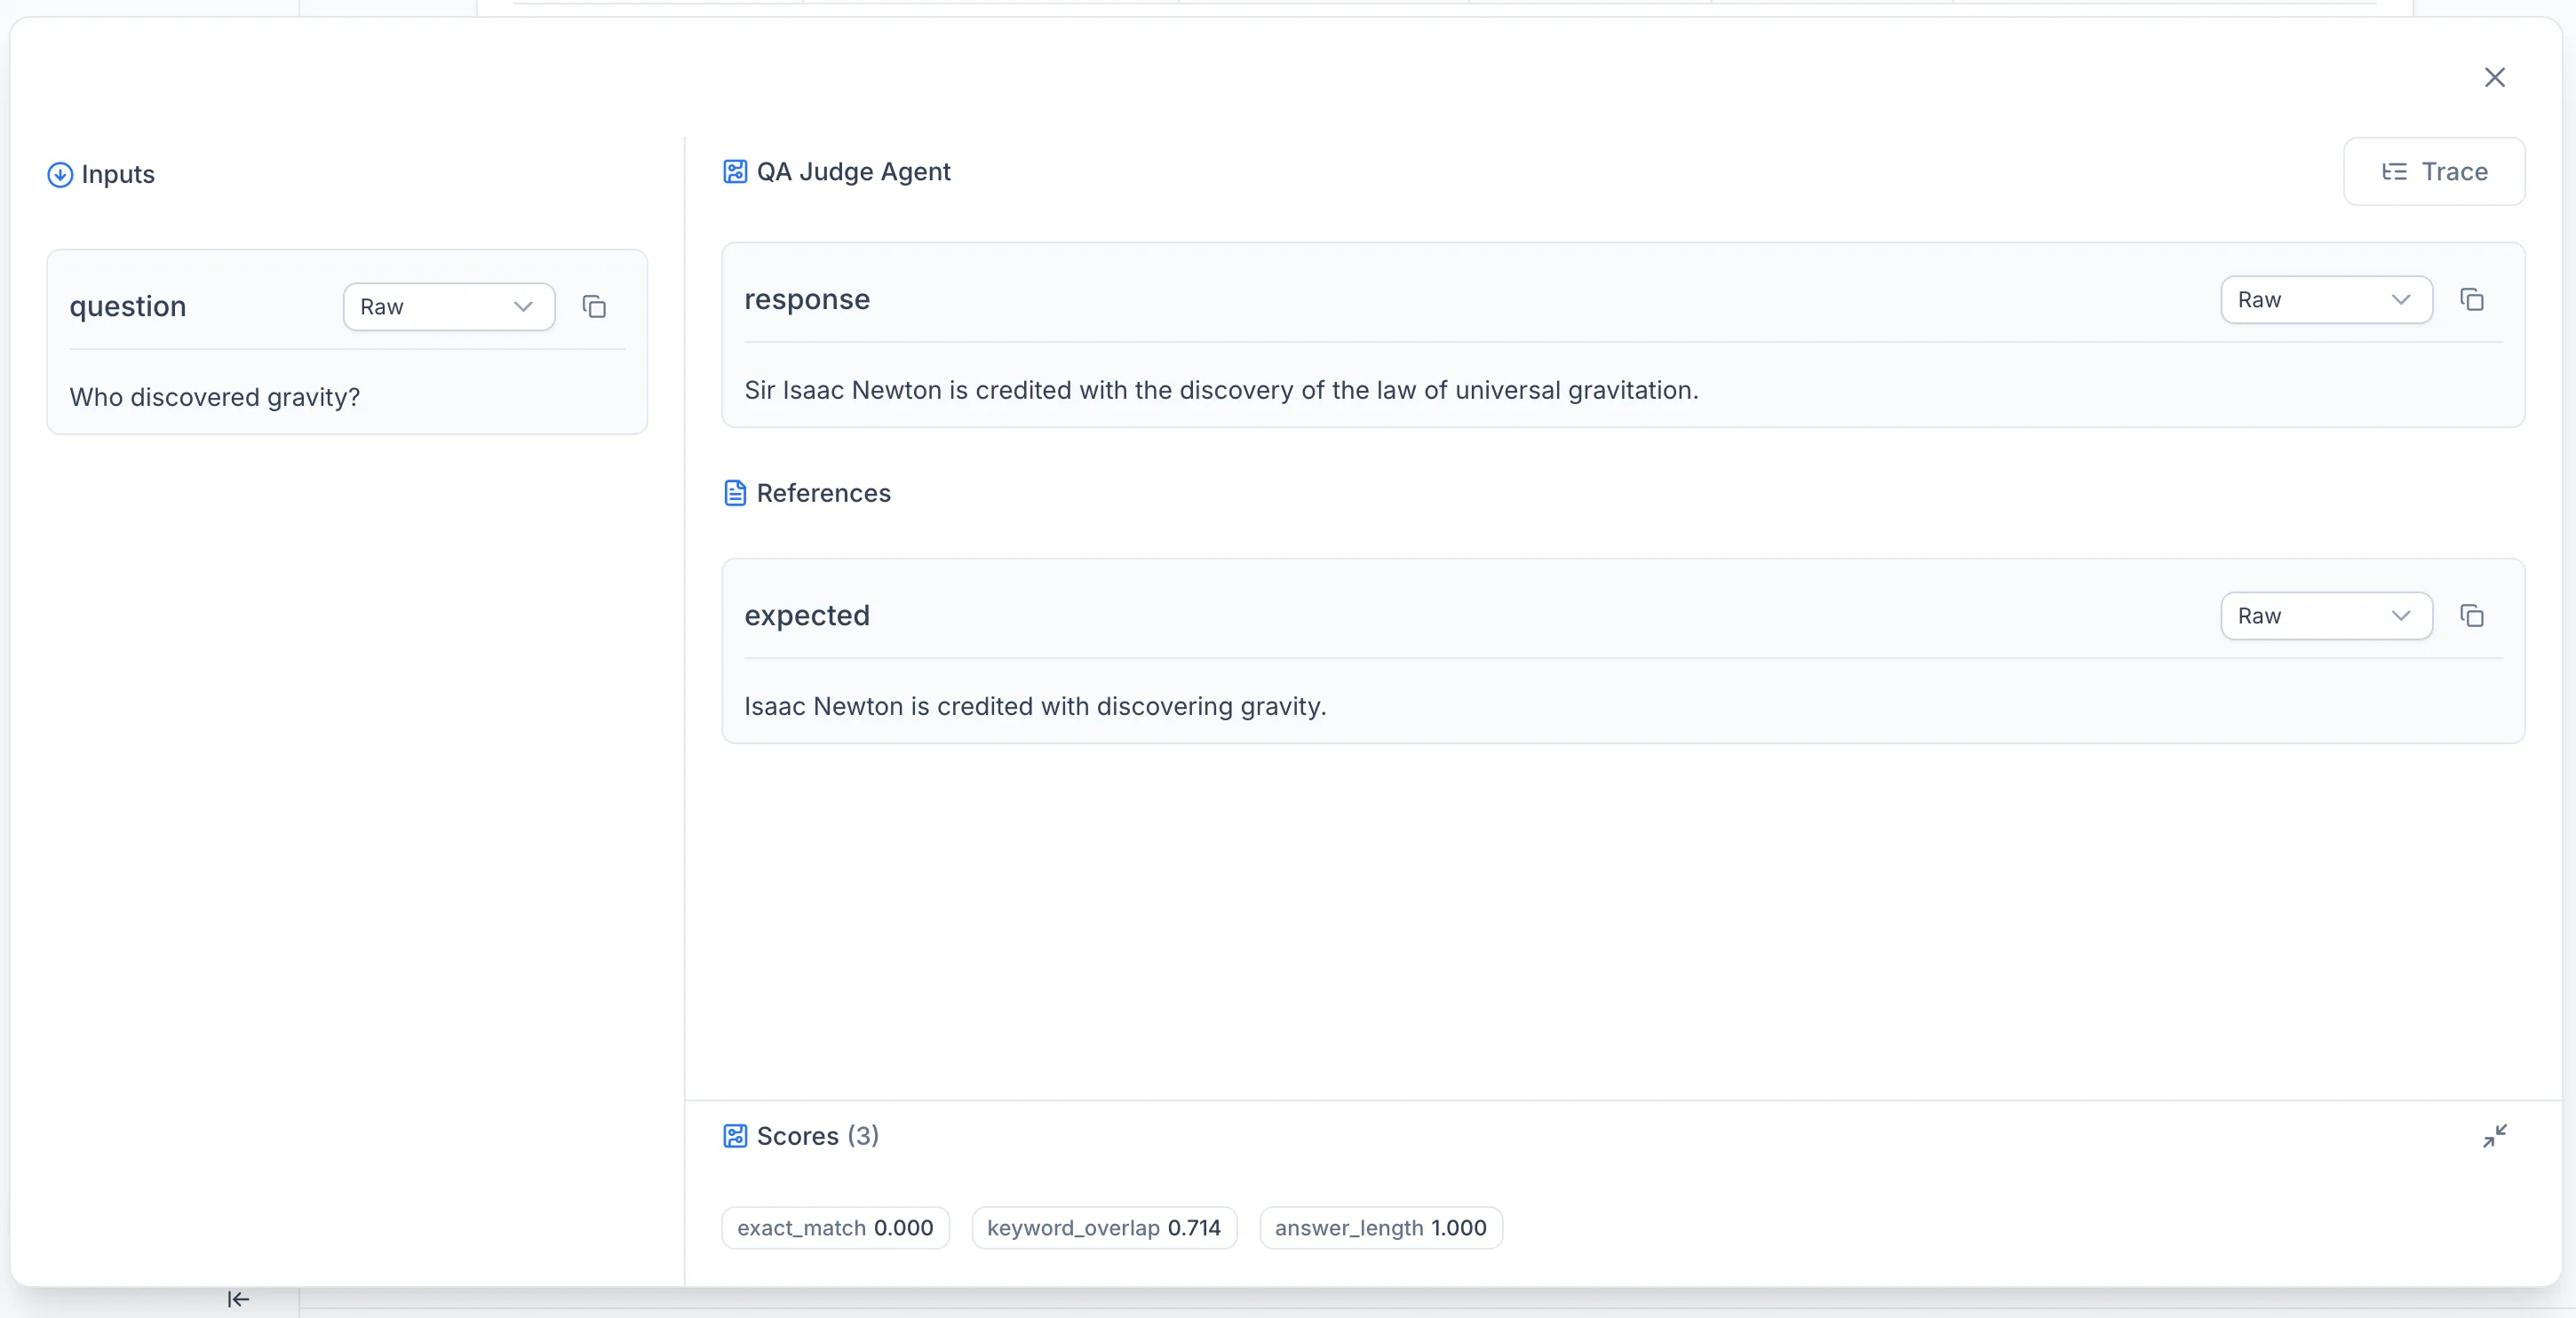
Task: Copy the question field content
Action: pos(594,306)
